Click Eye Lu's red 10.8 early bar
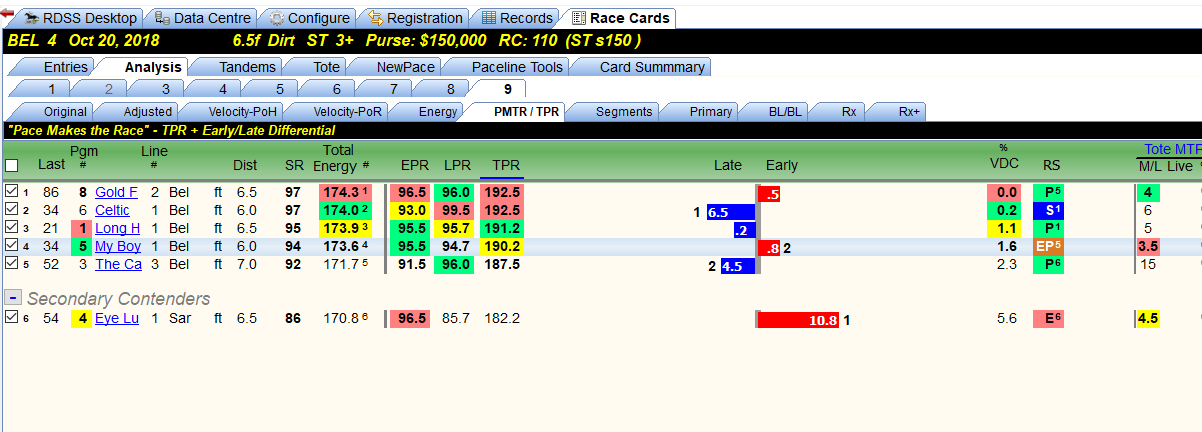This screenshot has height=432, width=1202. point(798,320)
